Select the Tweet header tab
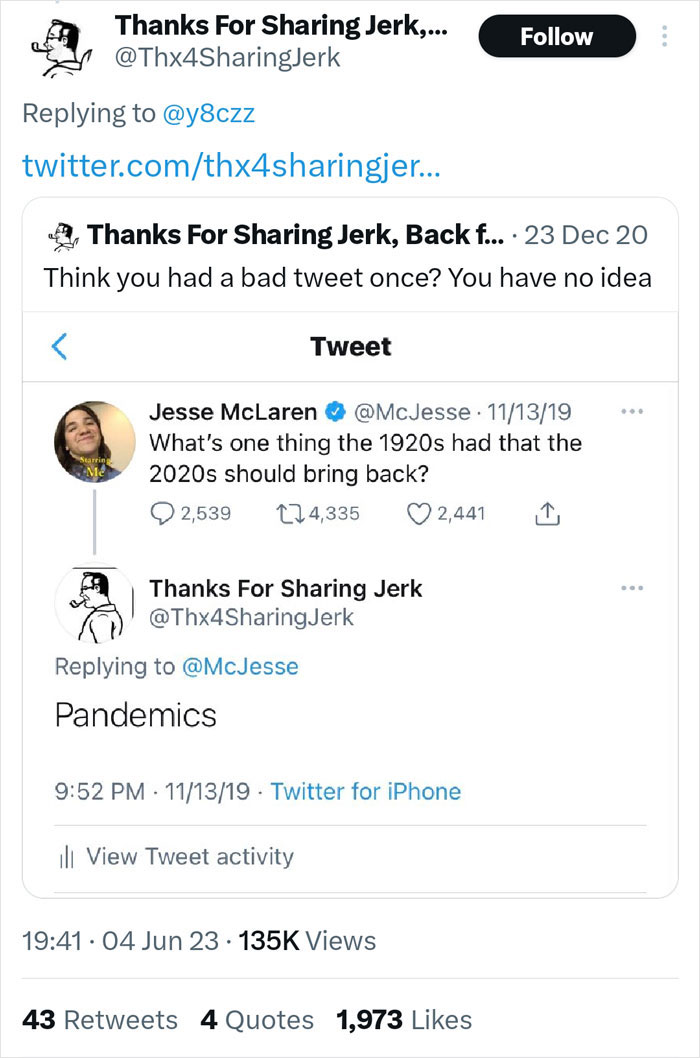 pos(350,346)
